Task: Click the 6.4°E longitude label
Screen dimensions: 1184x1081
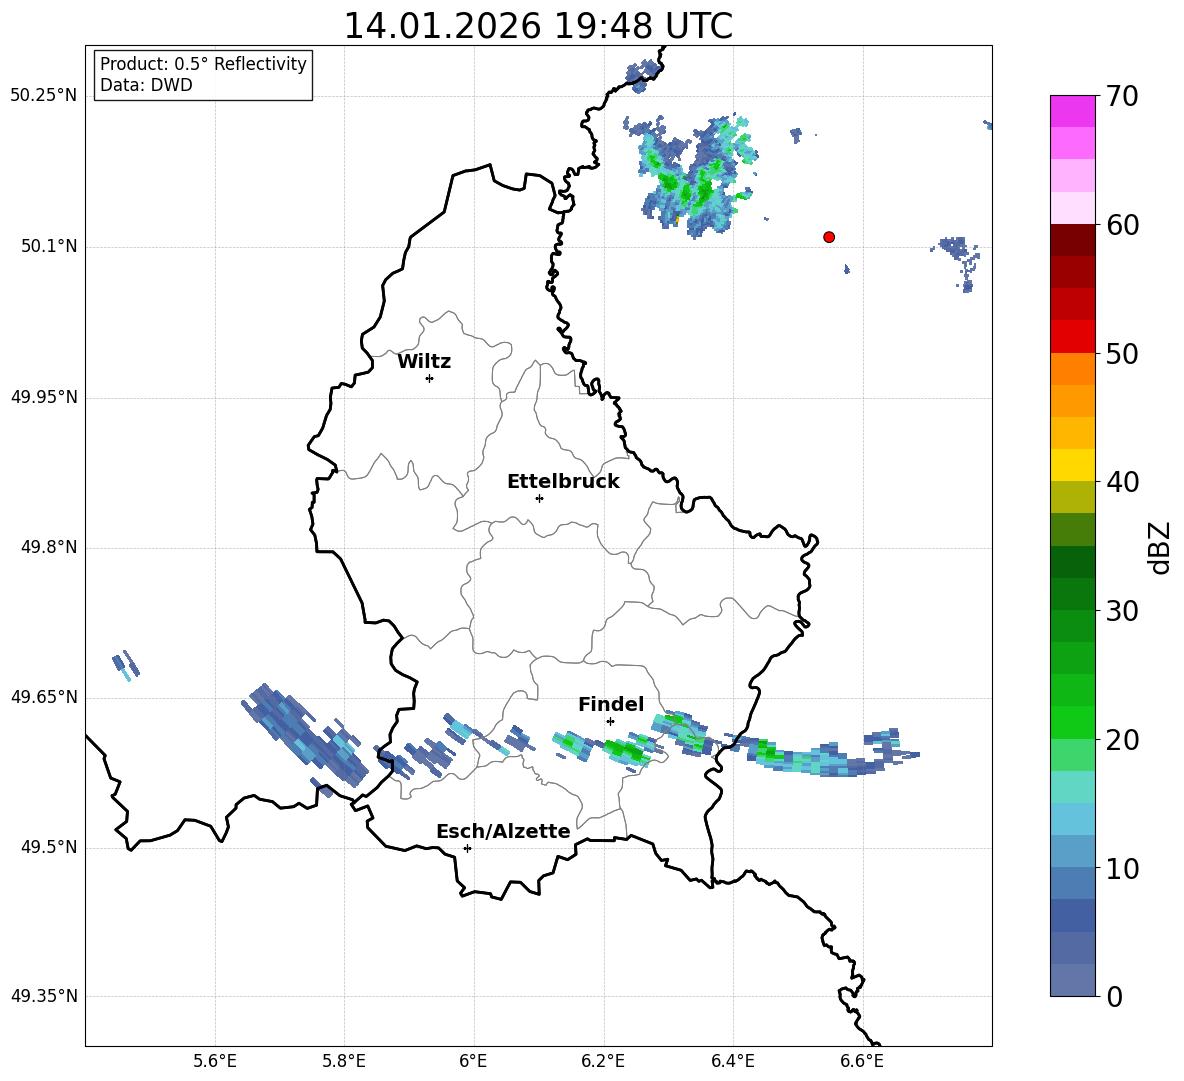Action: 732,1061
